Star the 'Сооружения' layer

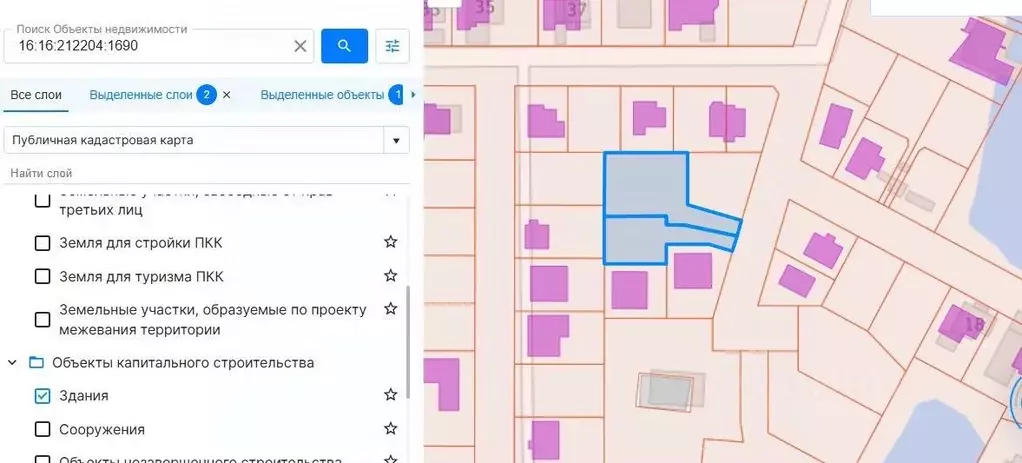391,429
